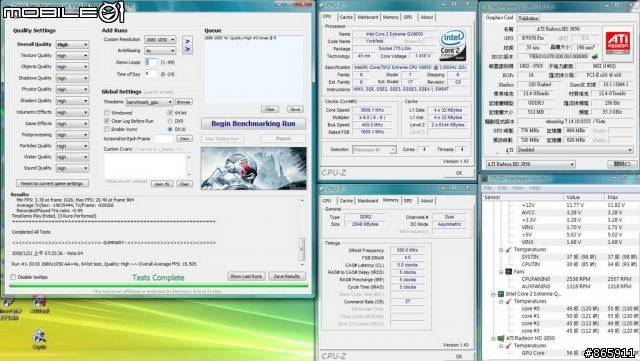Click the BIOS save chip icon in GPU-Z
This screenshot has width=640, height=361.
pyautogui.click(x=595, y=56)
